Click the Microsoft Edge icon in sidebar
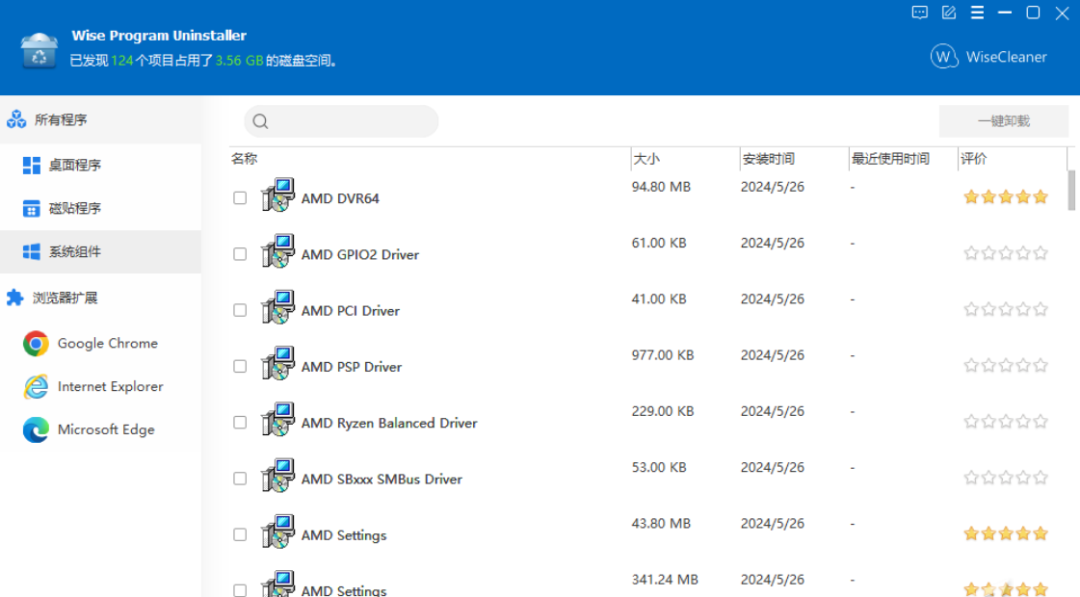Screen dimensions: 1080x597 coord(36,430)
